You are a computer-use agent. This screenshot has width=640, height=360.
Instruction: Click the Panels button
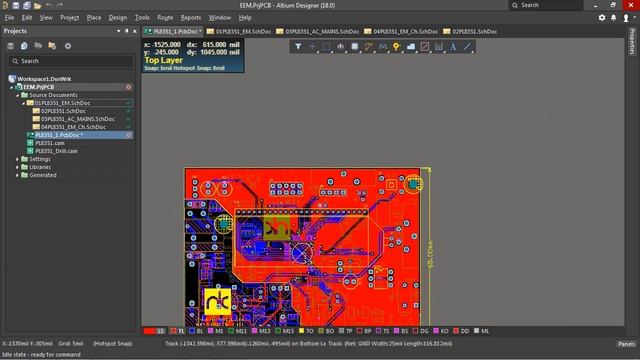pyautogui.click(x=626, y=344)
